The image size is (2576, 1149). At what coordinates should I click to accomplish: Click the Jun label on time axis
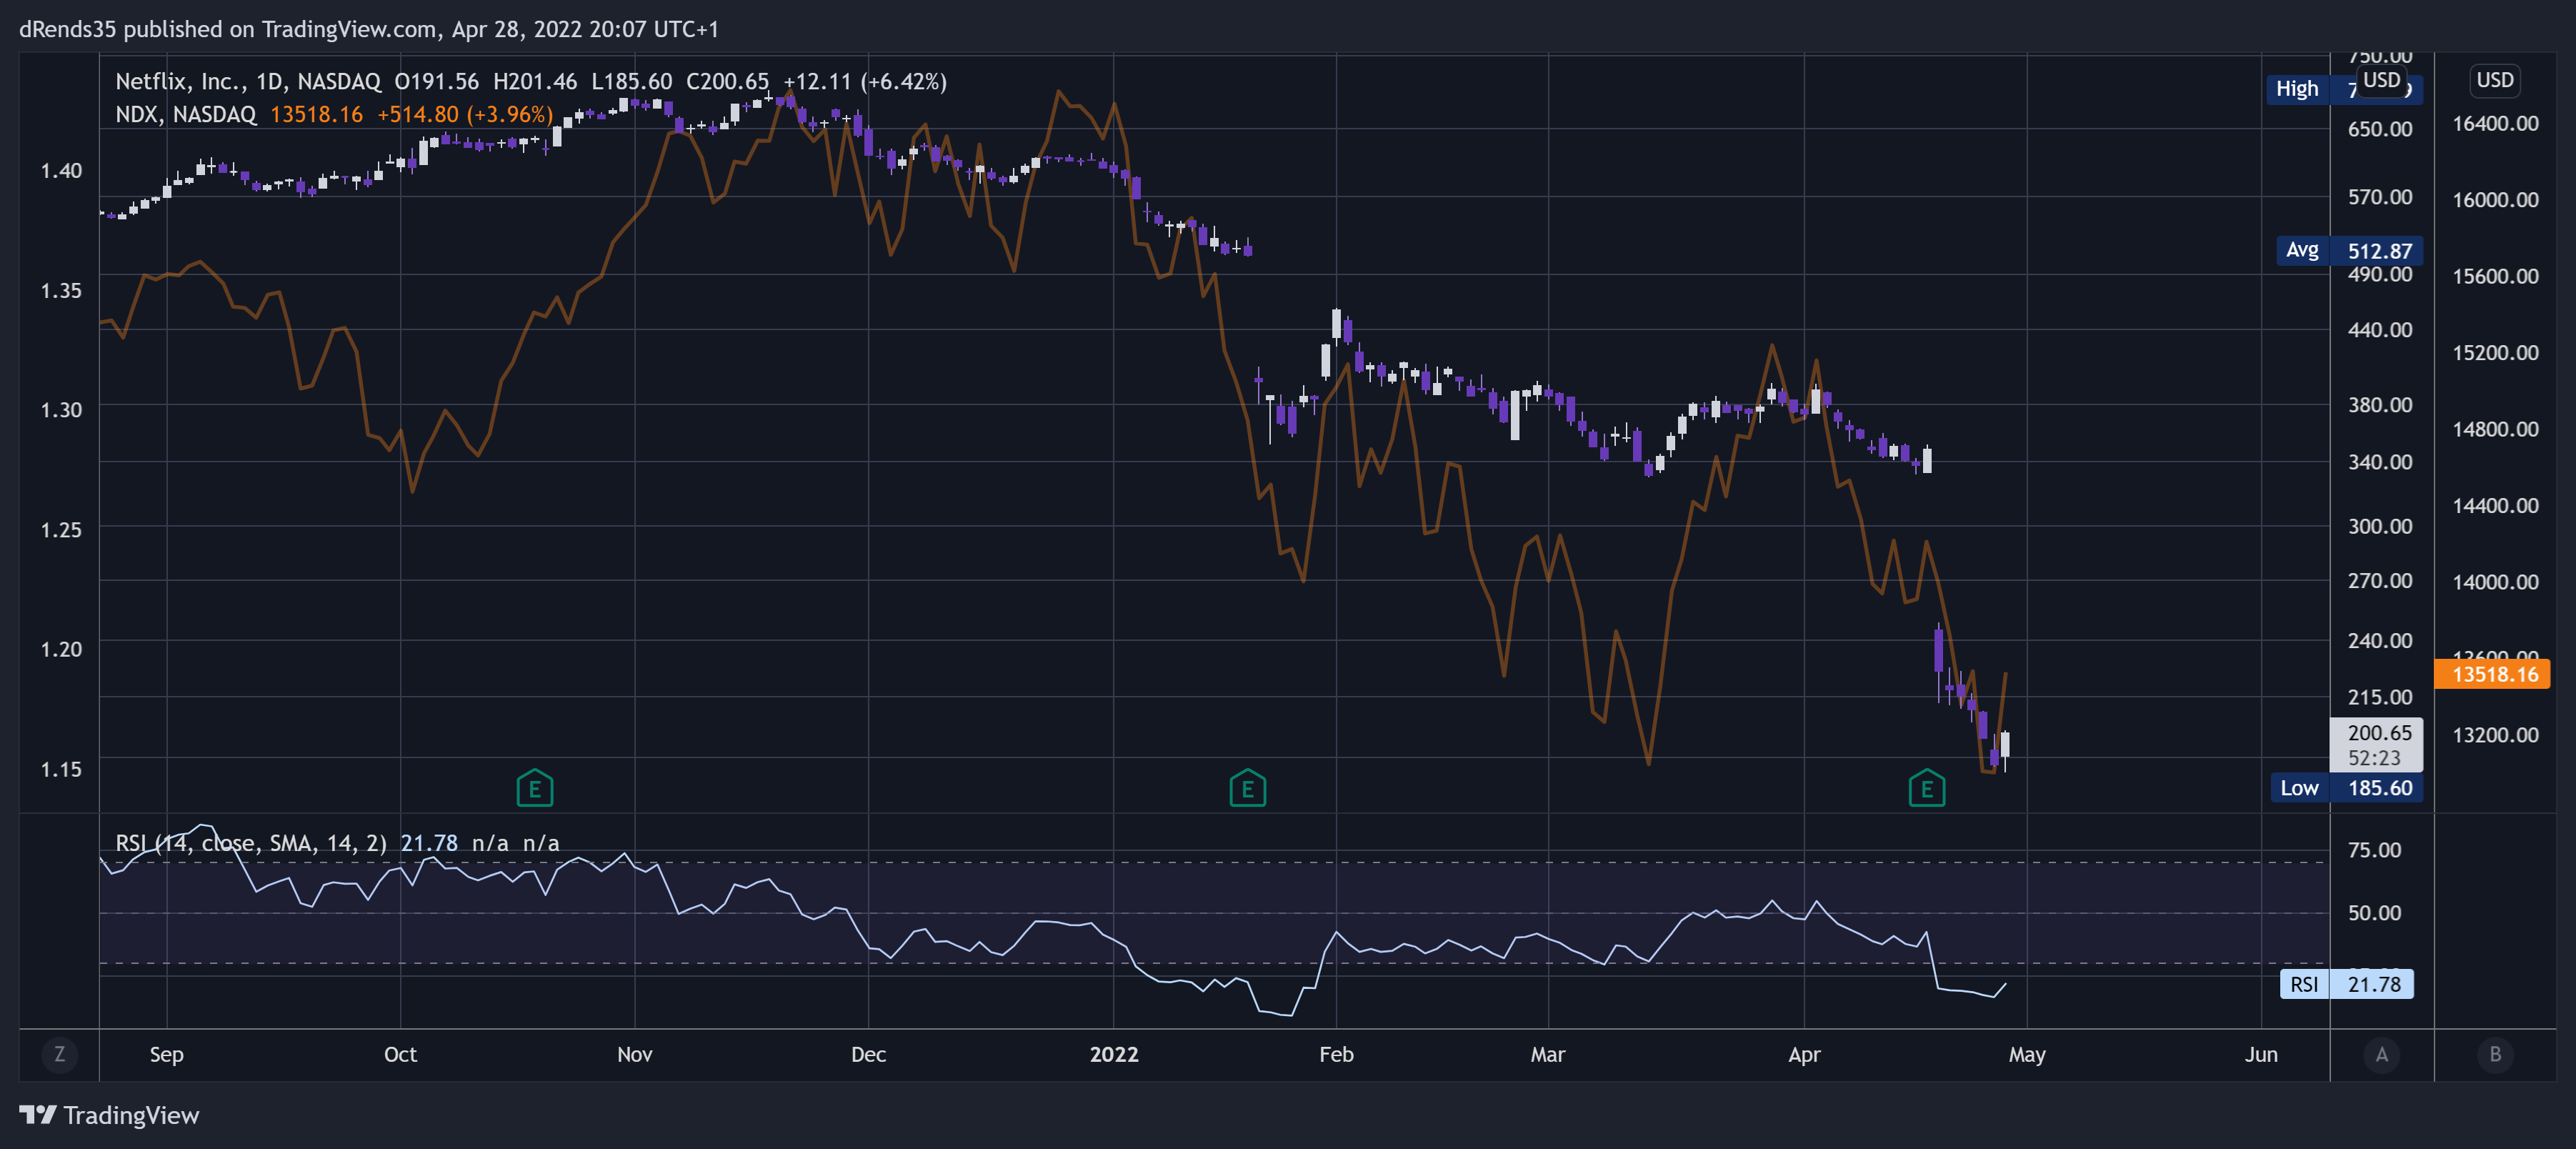pos(2260,1054)
